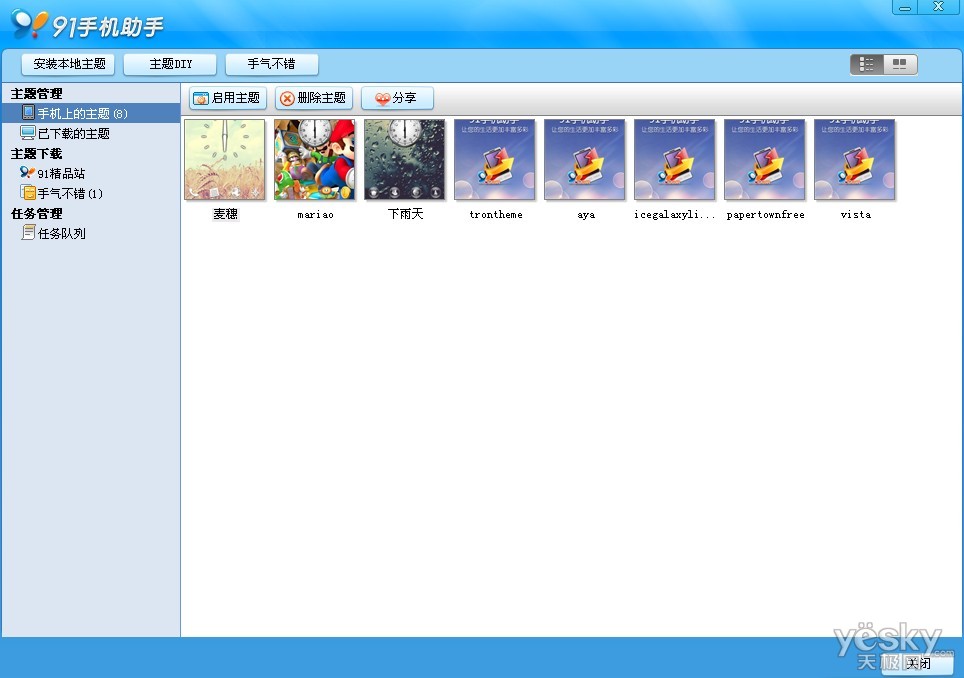
Task: Select the icegalaxyli... theme thumbnail
Action: click(x=674, y=160)
